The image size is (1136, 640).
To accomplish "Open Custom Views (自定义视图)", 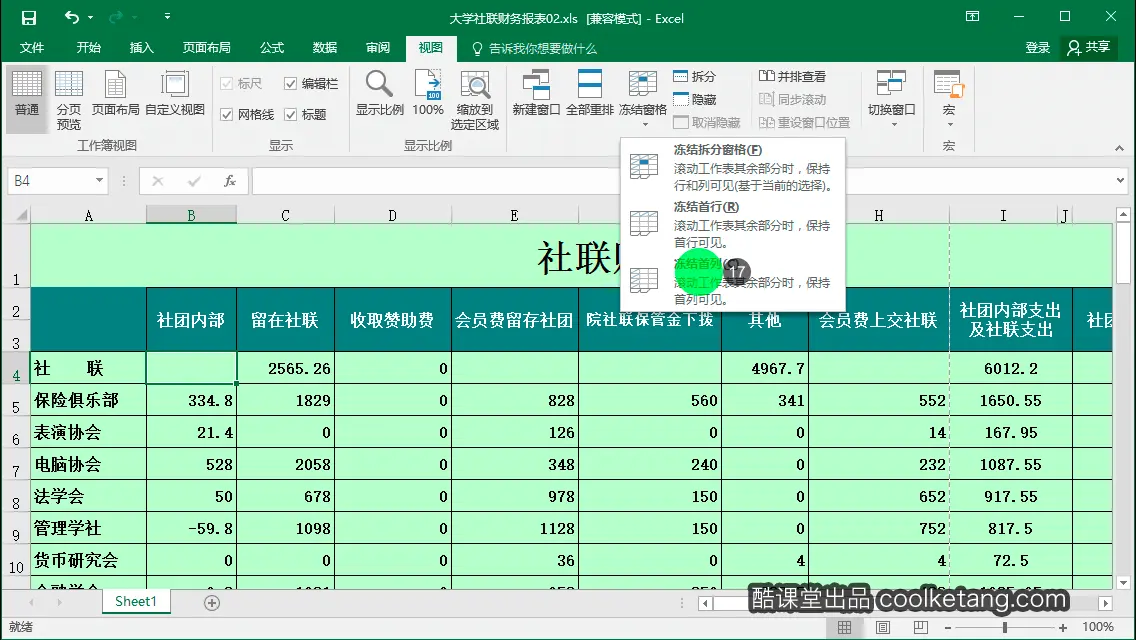I will [175, 94].
